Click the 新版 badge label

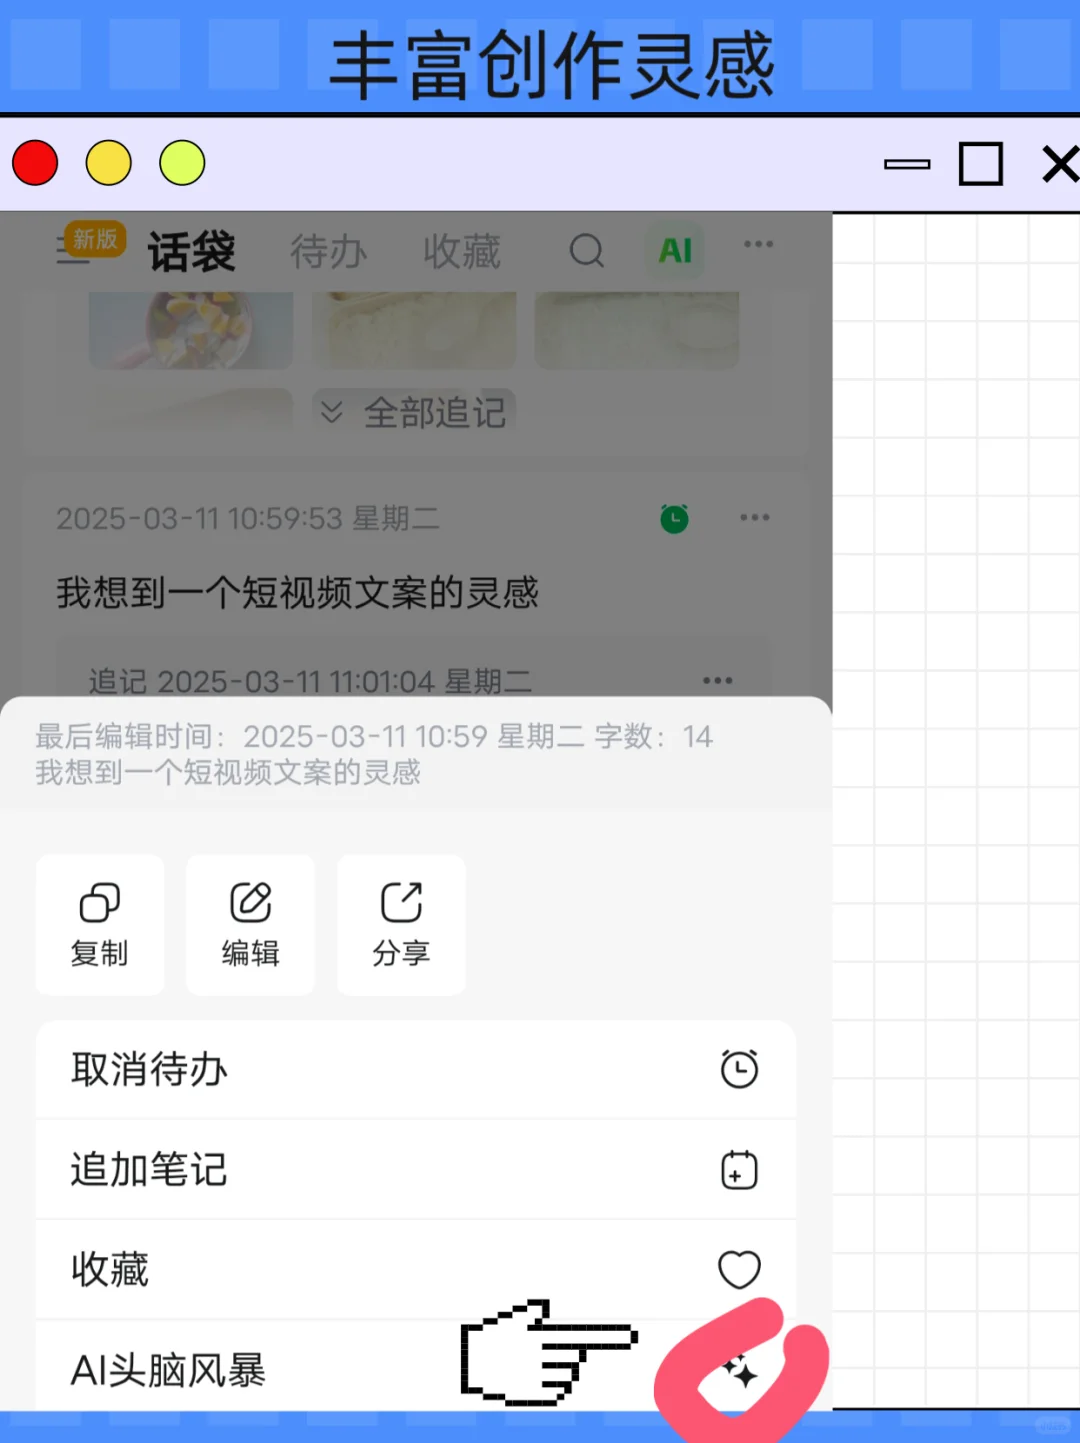coord(92,240)
